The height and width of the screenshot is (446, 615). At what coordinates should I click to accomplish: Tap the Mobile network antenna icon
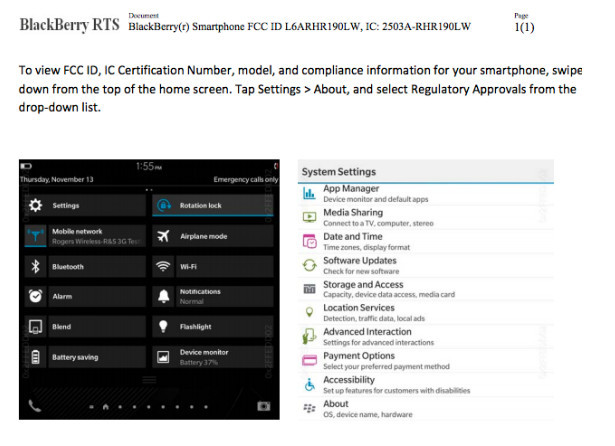click(35, 236)
